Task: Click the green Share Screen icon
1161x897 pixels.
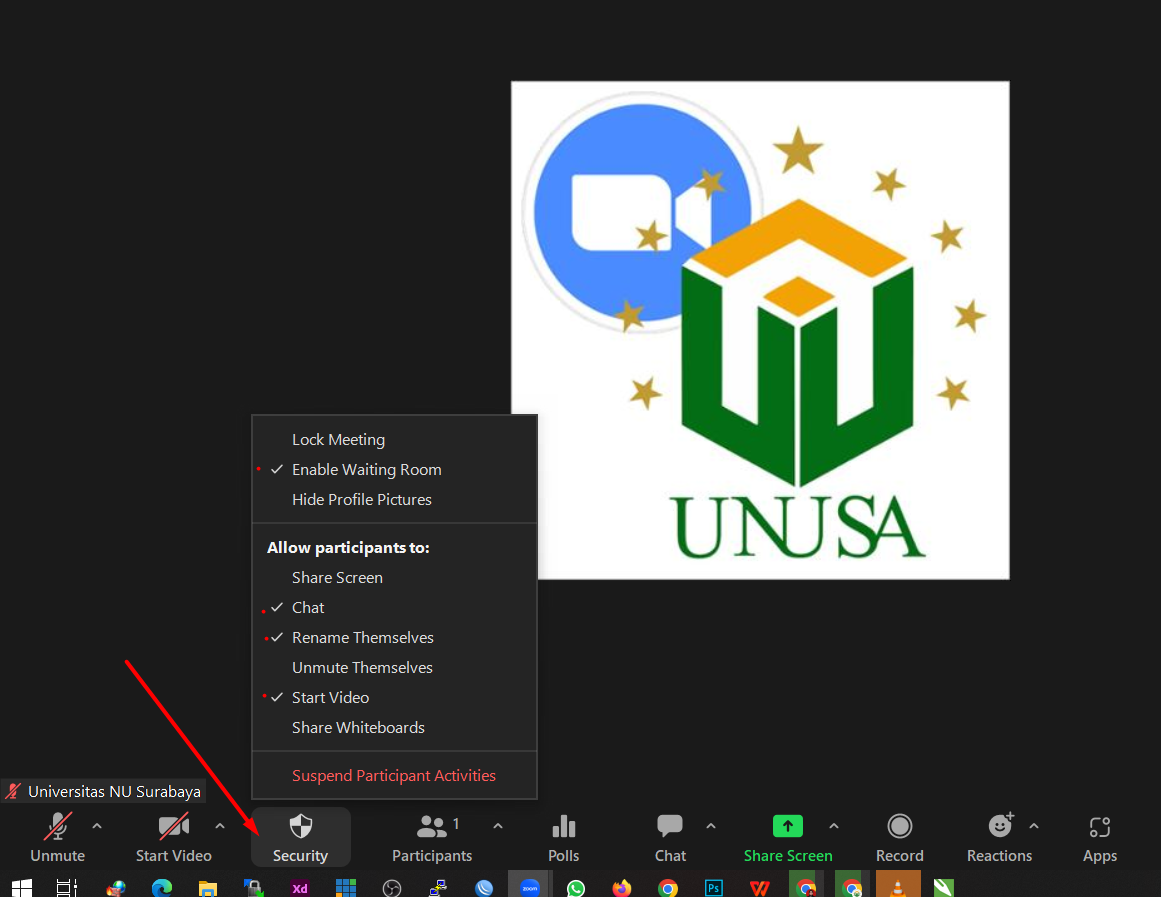Action: click(x=788, y=825)
